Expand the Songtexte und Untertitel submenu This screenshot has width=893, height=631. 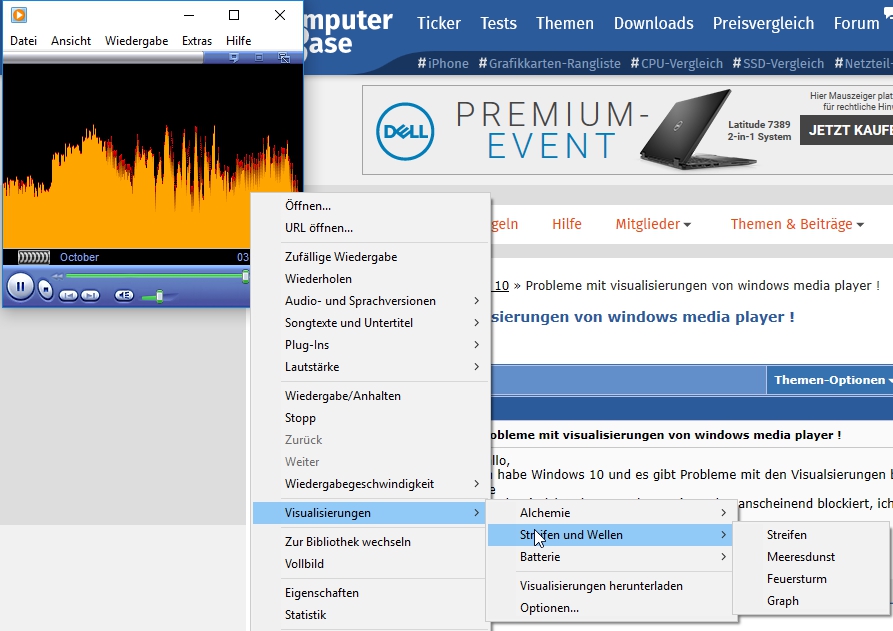371,323
